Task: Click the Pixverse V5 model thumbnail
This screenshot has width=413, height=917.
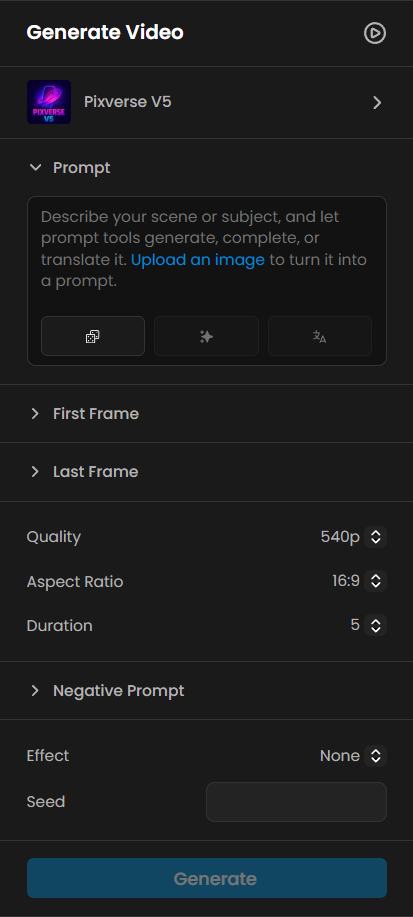Action: (49, 102)
